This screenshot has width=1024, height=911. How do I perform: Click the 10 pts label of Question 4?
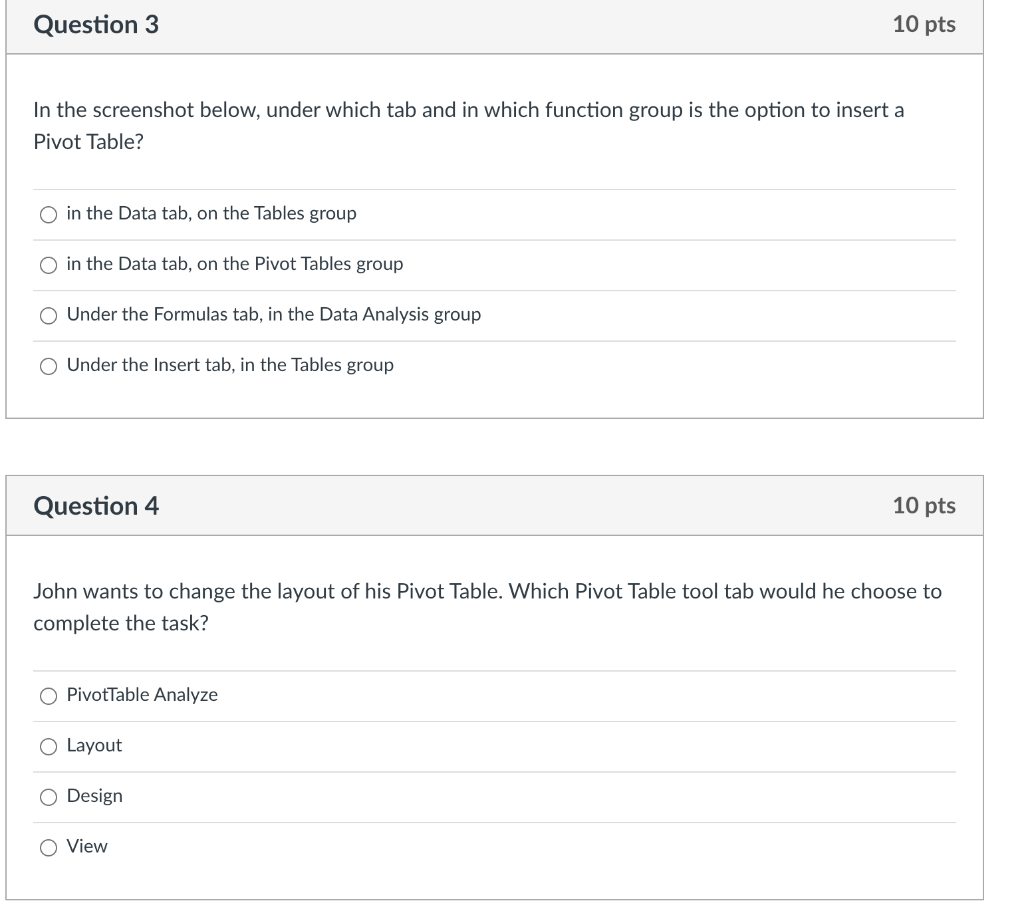[x=924, y=505]
